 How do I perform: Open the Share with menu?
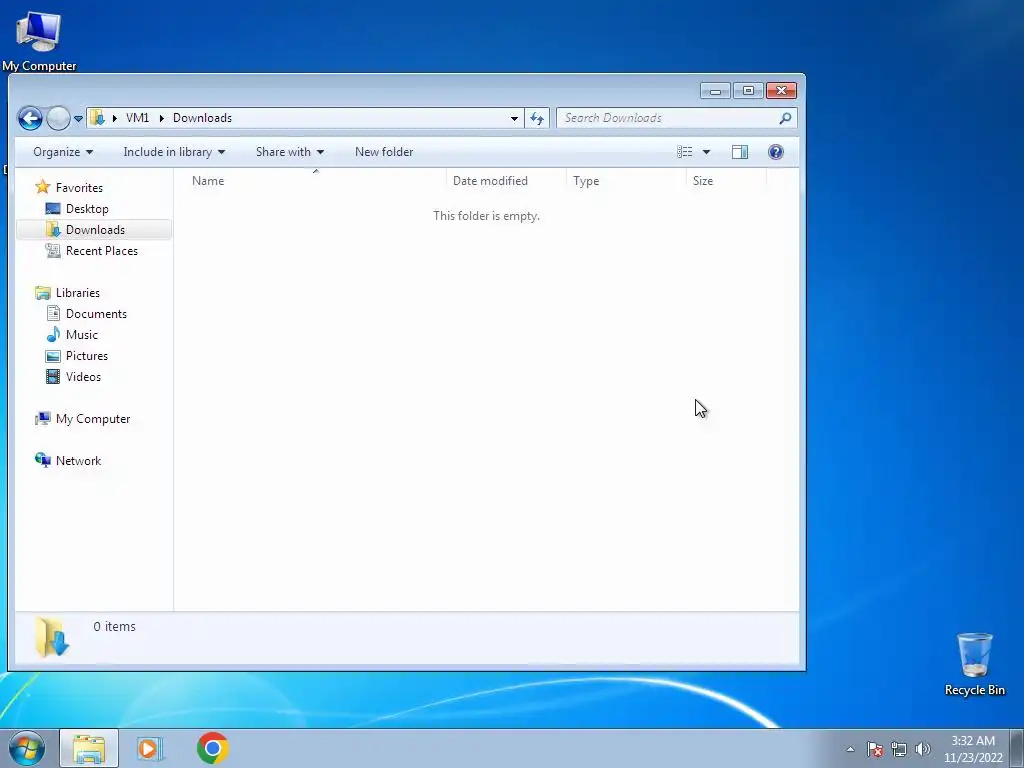[x=289, y=152]
